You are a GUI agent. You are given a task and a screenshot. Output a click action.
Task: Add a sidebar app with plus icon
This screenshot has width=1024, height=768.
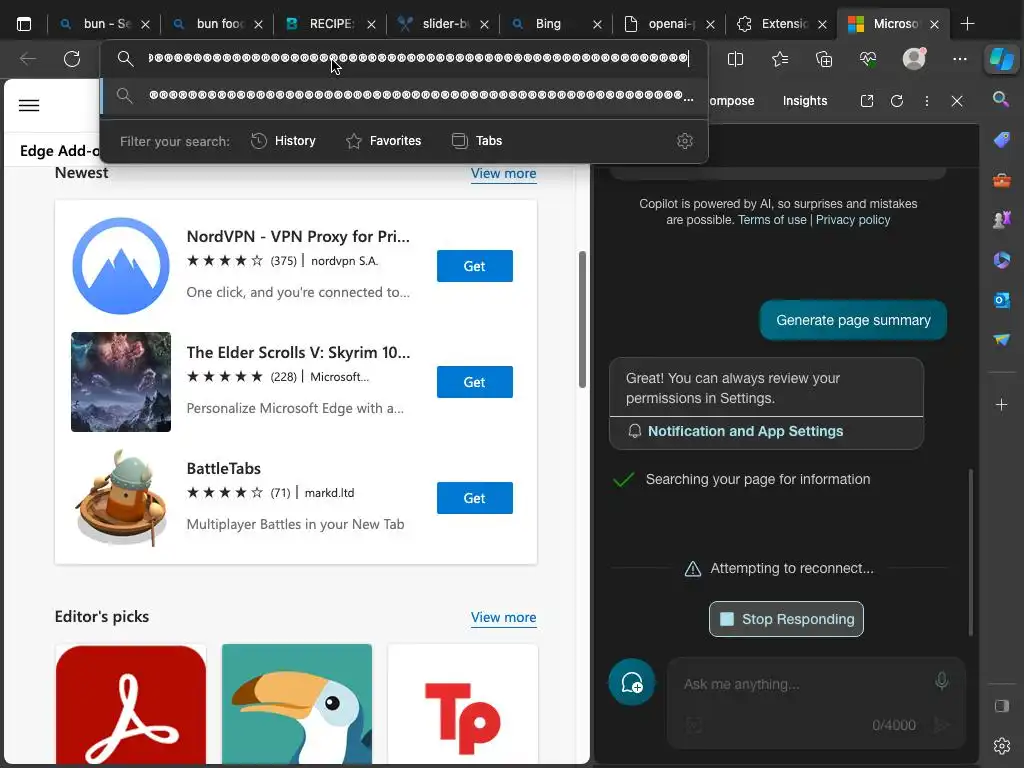point(1002,405)
